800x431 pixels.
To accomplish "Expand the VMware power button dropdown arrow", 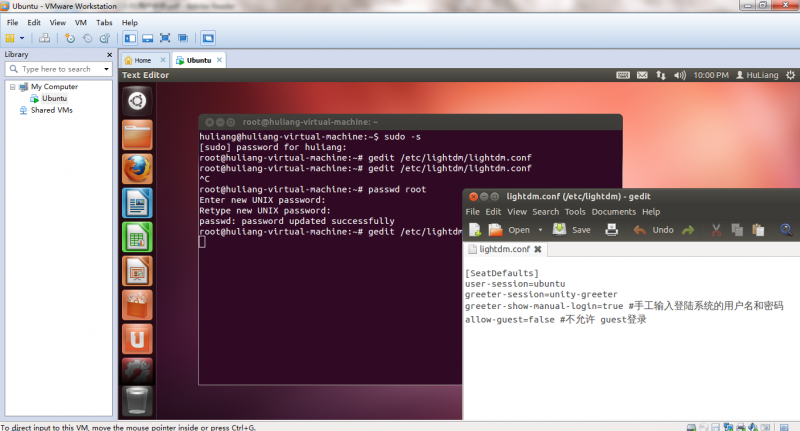I will 22,38.
